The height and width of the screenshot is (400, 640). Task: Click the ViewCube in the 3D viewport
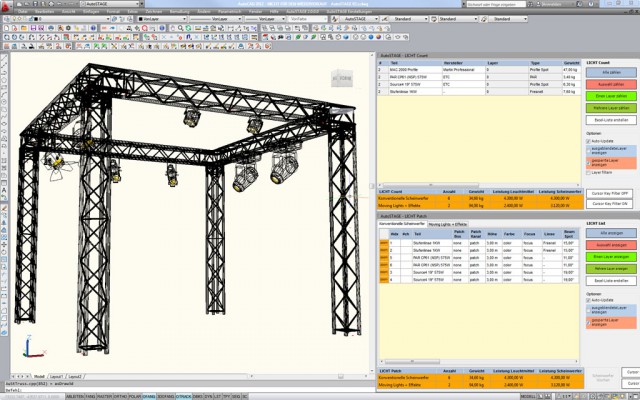point(341,78)
